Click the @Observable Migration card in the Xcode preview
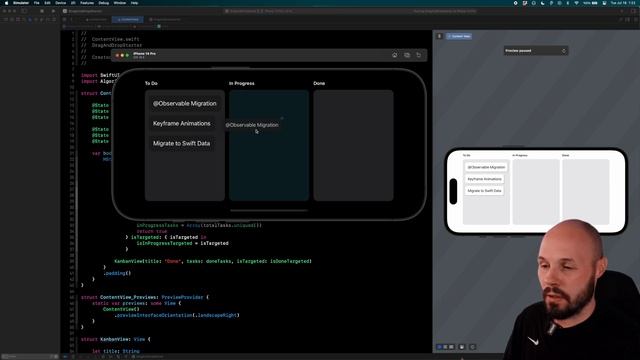640x360 pixels. pyautogui.click(x=486, y=167)
